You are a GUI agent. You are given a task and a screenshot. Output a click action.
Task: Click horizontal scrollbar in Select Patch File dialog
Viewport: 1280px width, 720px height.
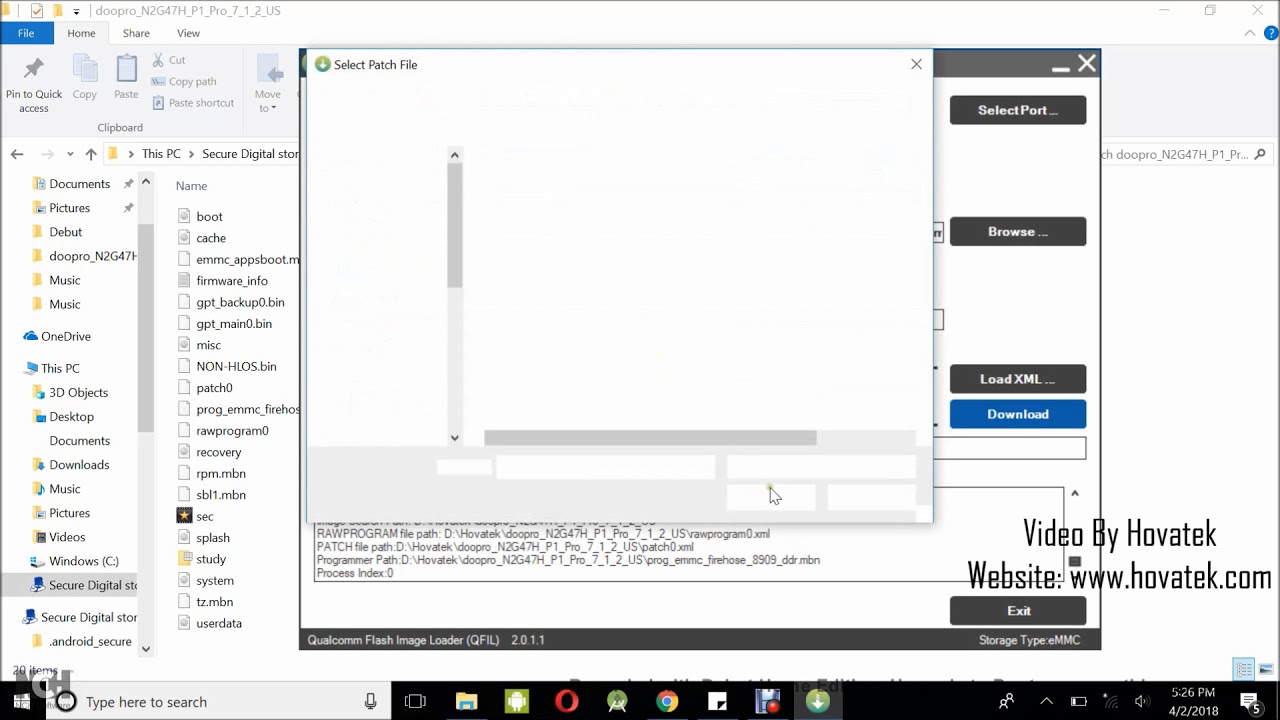(x=650, y=438)
